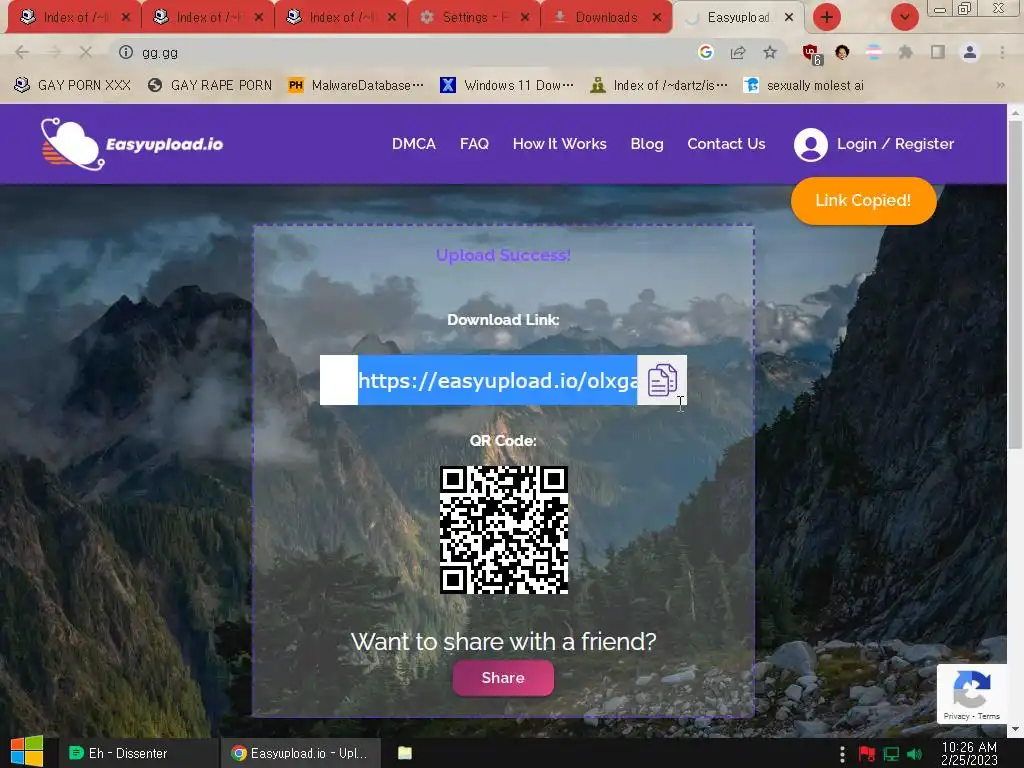
Task: Close the Downloads tab
Action: (x=656, y=18)
